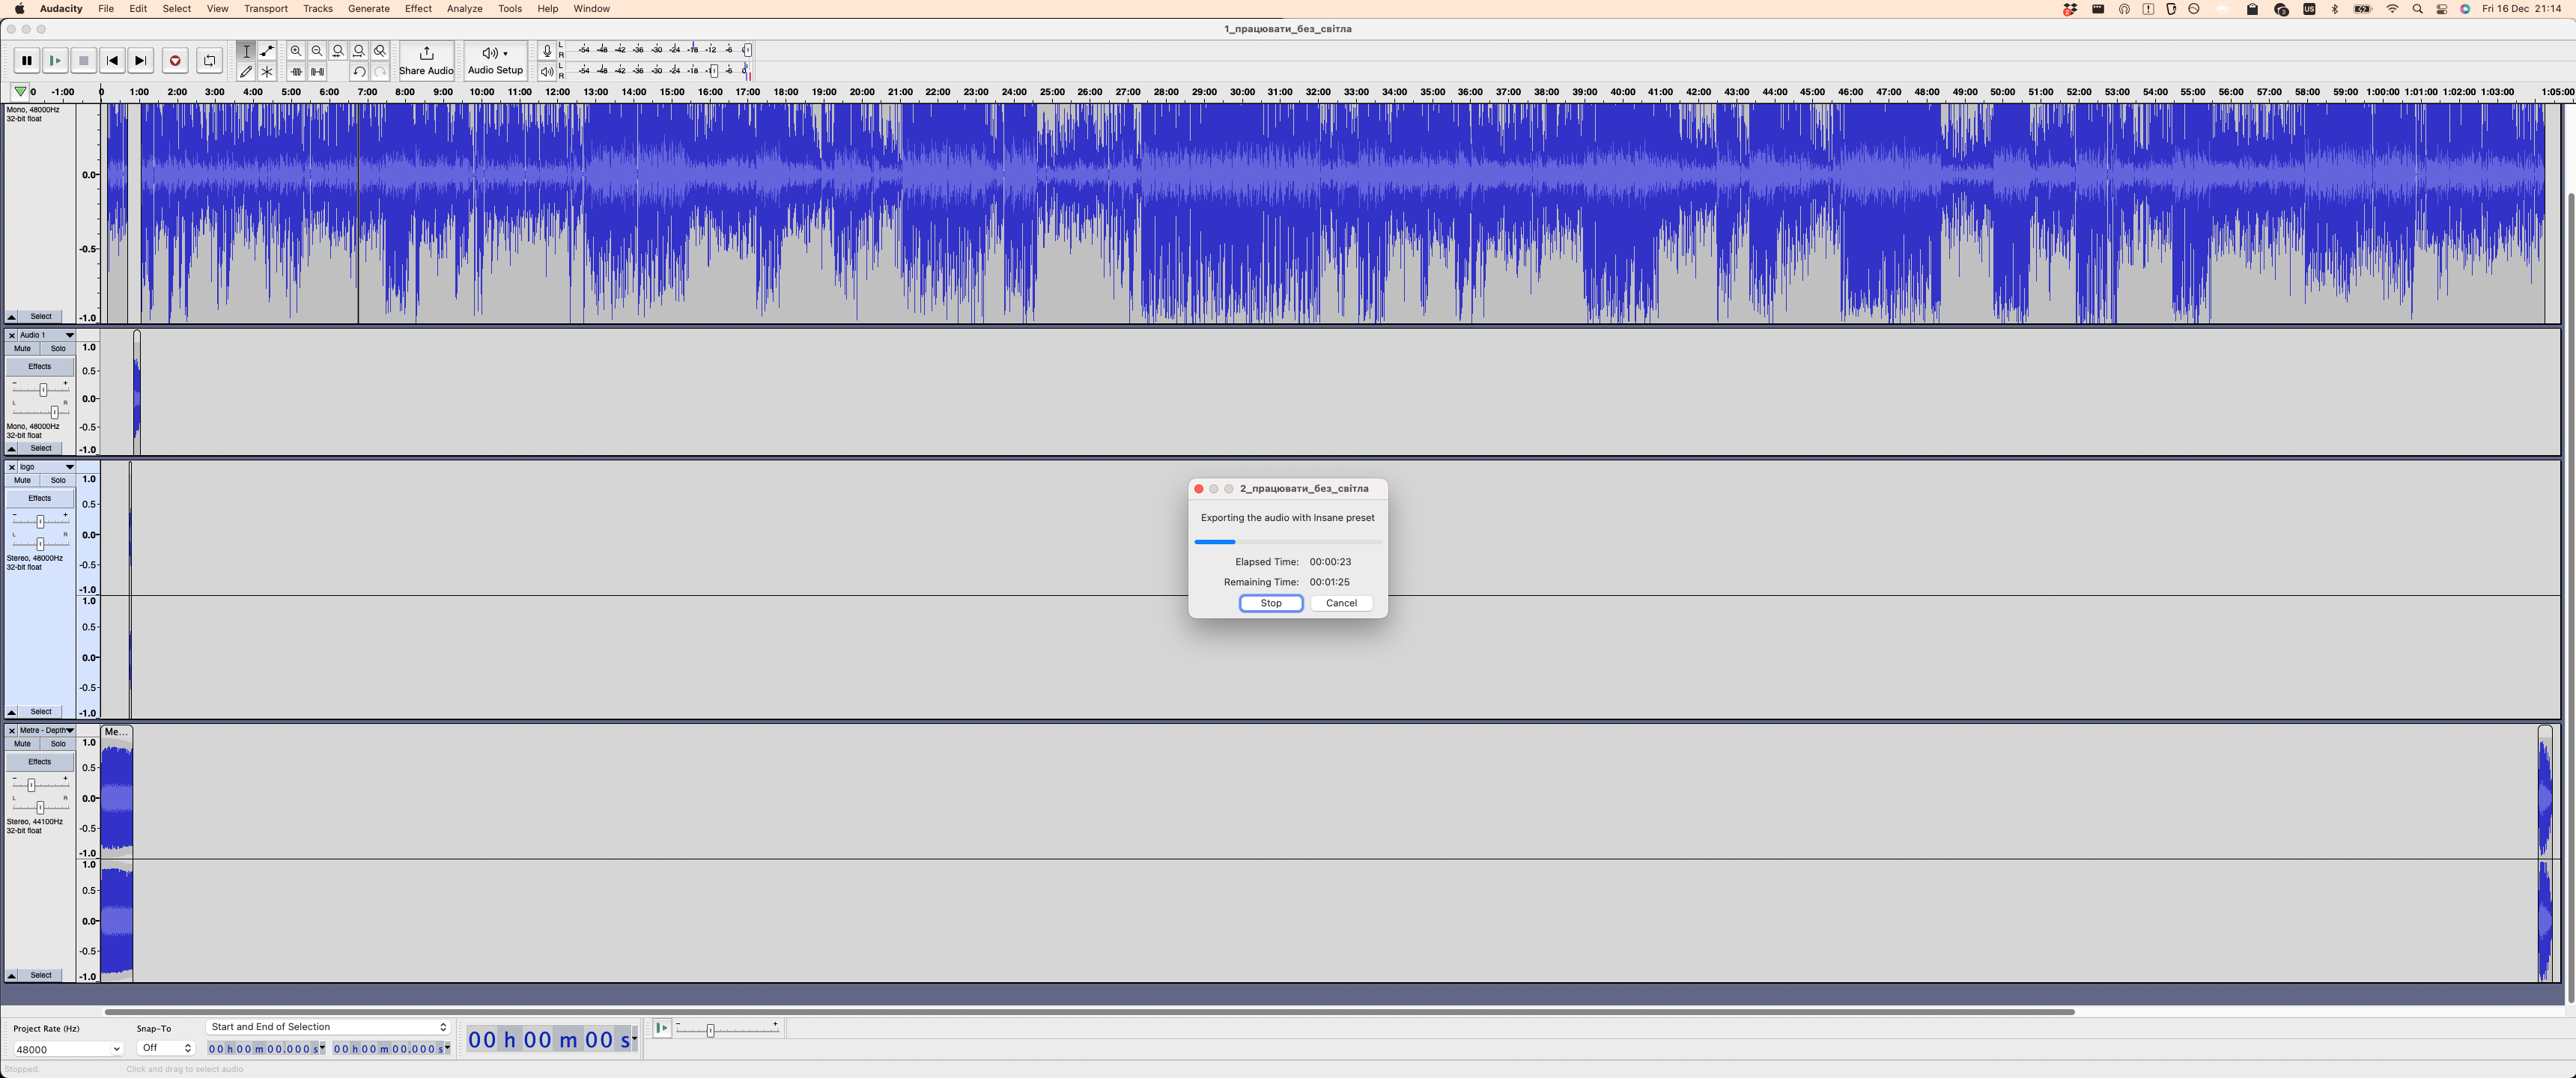Viewport: 2576px width, 1078px height.
Task: Click the Stop square transport button
Action: pos(84,61)
